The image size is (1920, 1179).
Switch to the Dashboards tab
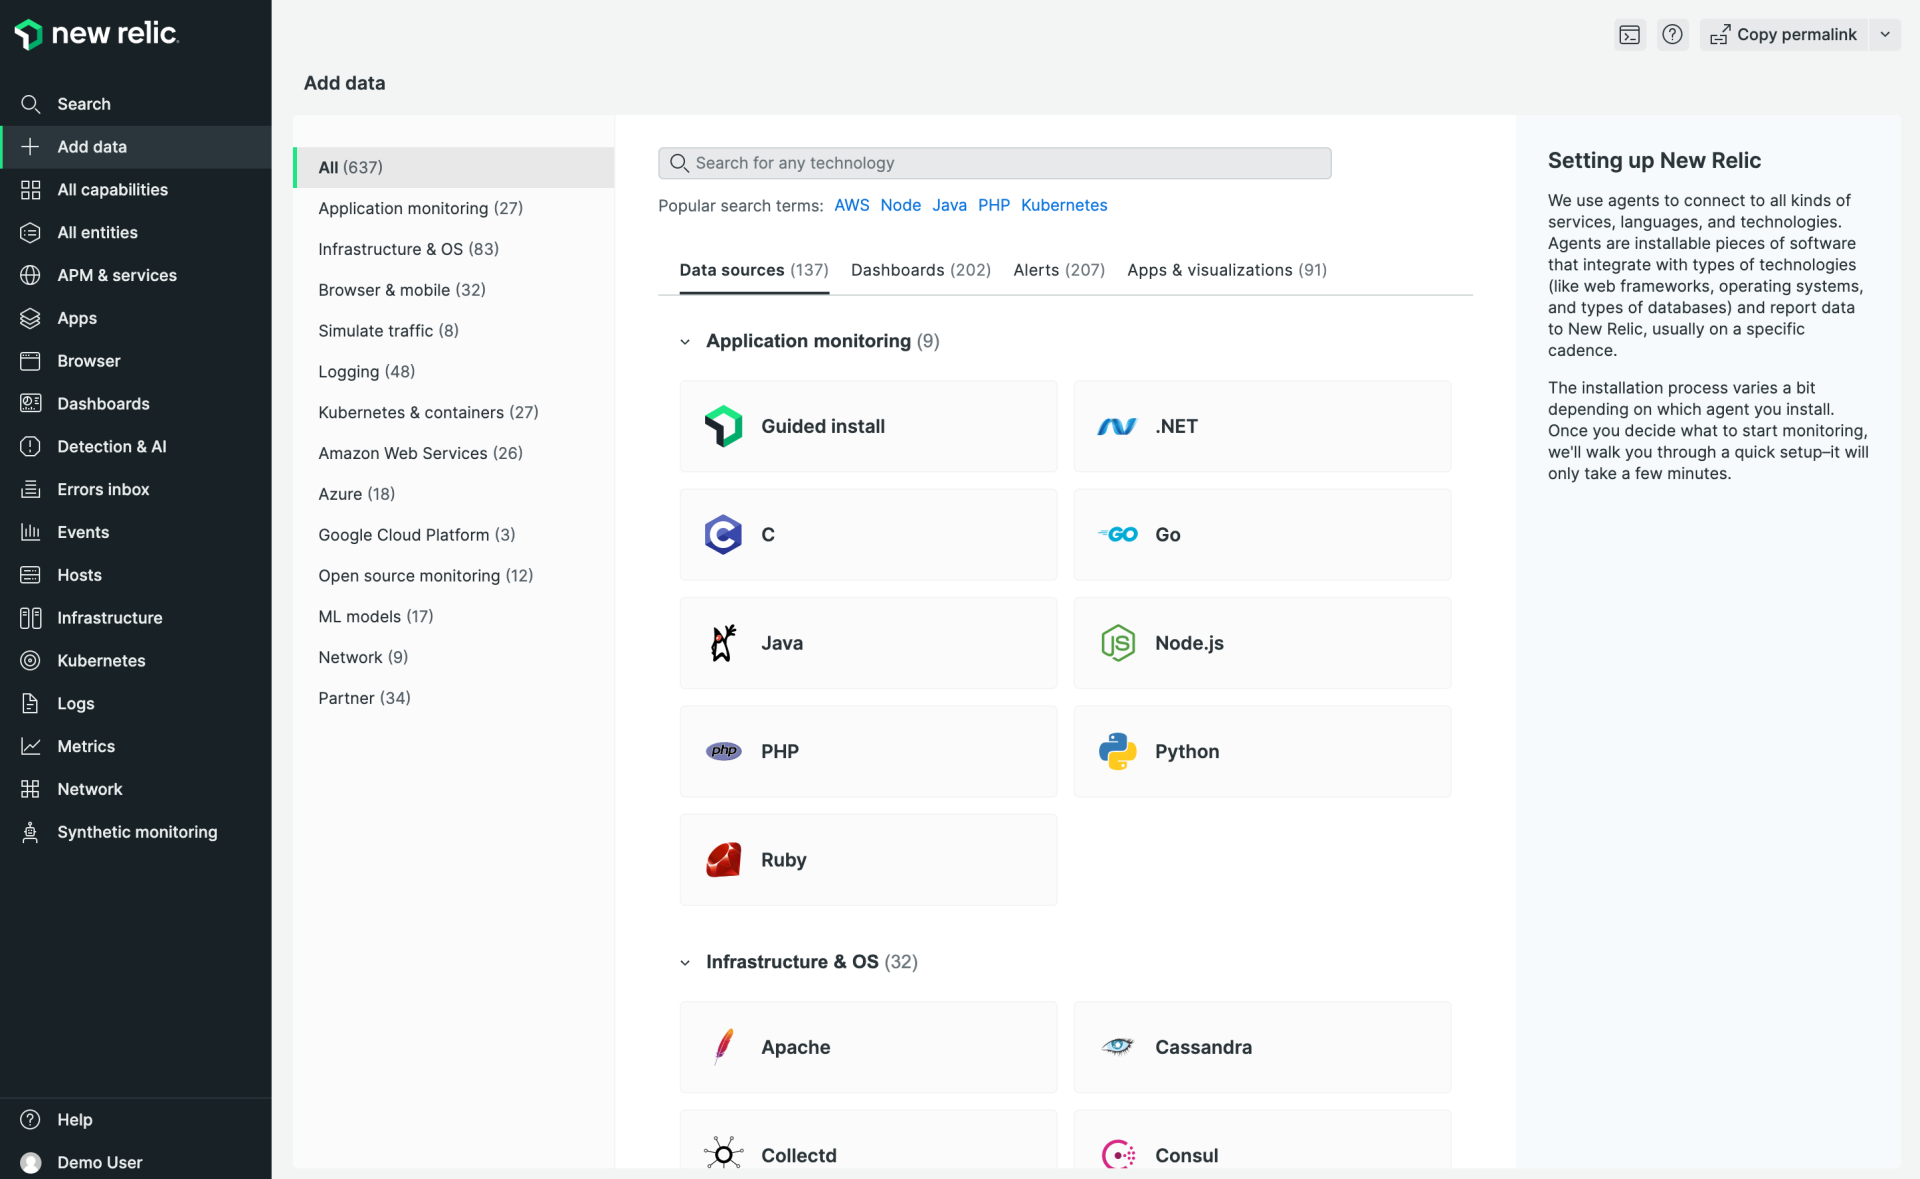pos(920,270)
